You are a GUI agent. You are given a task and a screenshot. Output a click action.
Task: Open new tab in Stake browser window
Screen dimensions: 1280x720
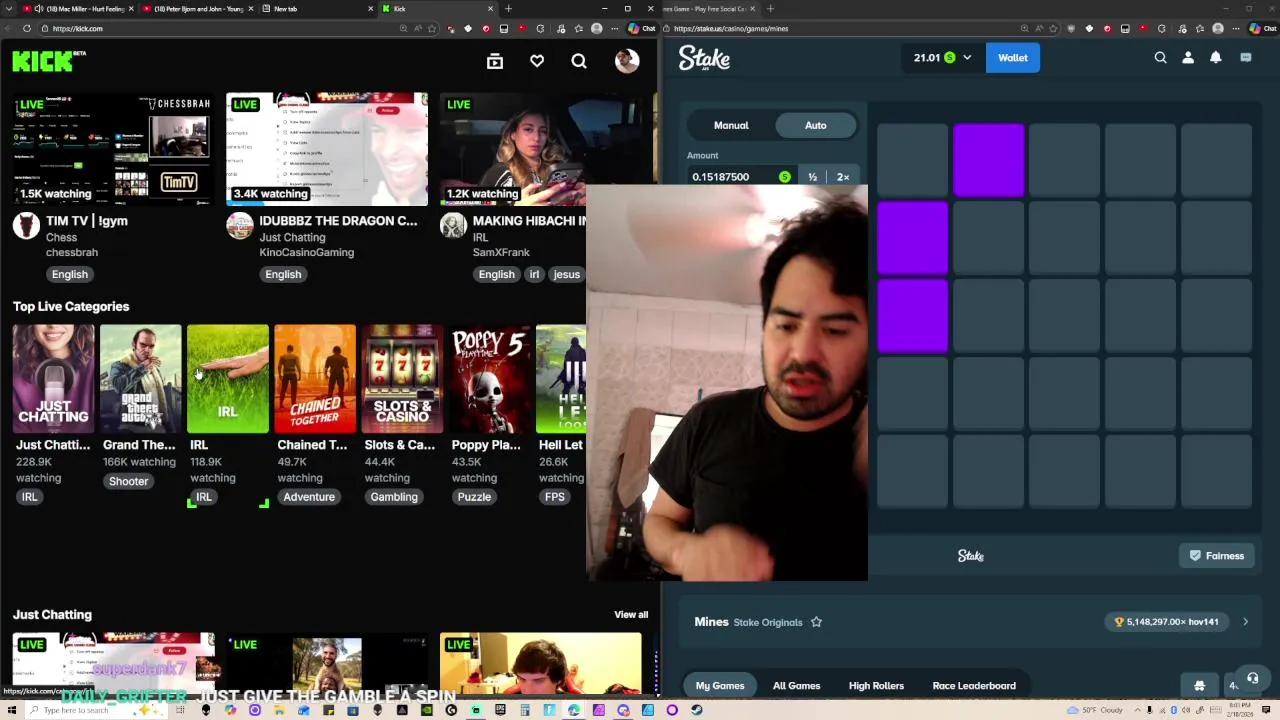(770, 9)
